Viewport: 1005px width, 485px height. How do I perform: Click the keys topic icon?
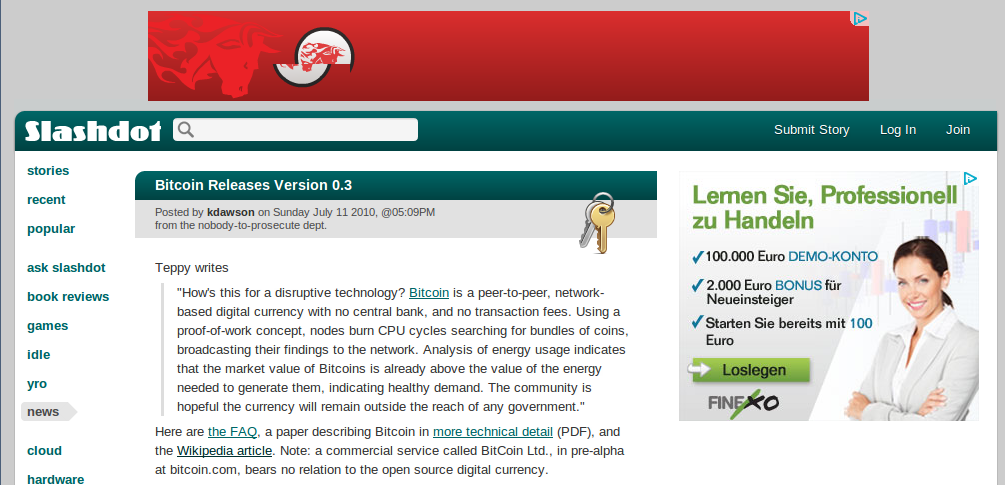click(x=597, y=222)
